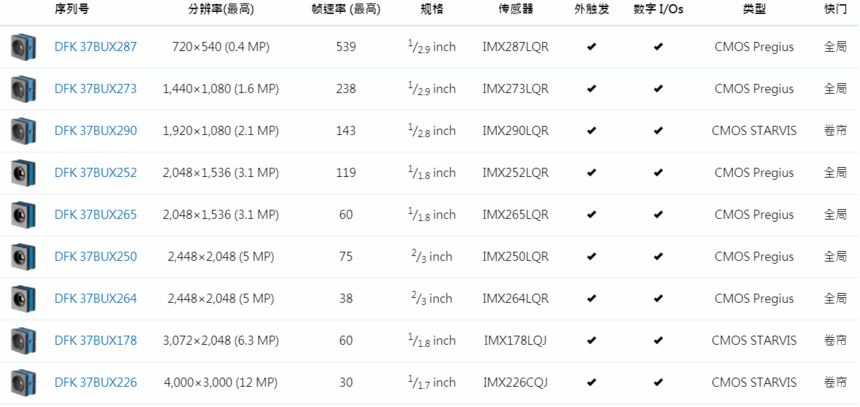Click the DFK 37BUX252 camera thumbnail icon
Image resolution: width=860 pixels, height=407 pixels.
point(23,173)
